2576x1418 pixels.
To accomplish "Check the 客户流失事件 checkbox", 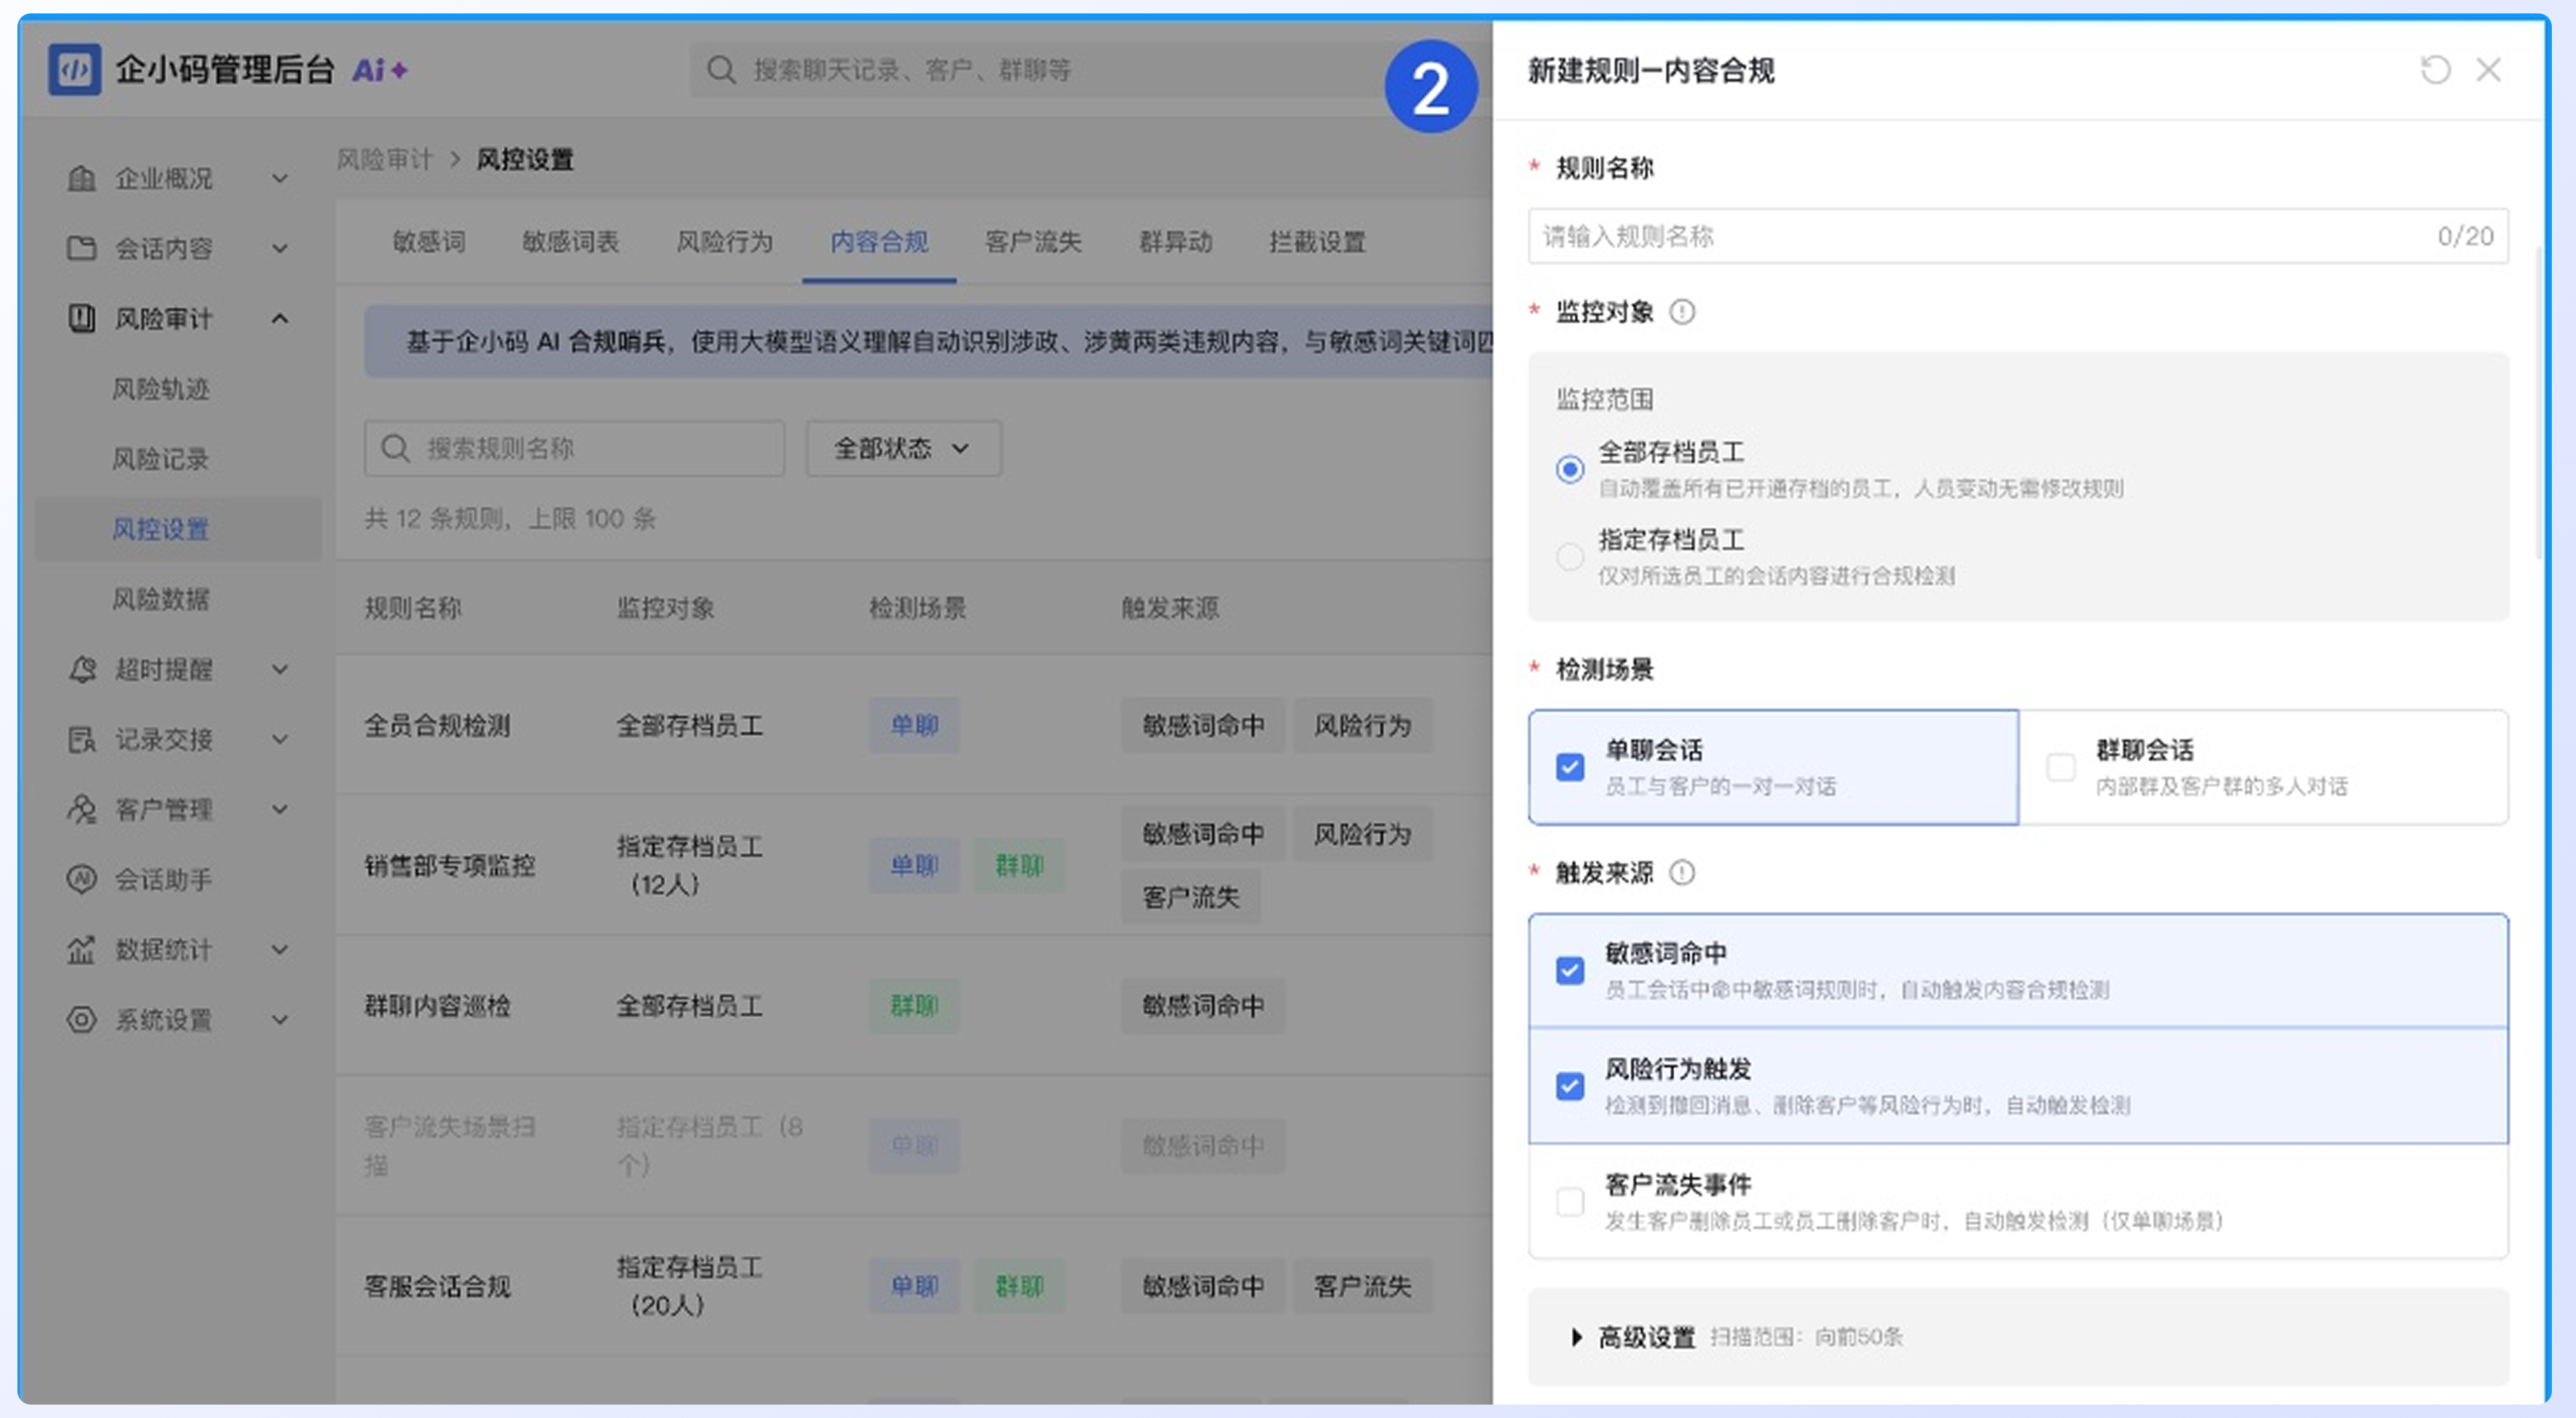I will [x=1570, y=1201].
